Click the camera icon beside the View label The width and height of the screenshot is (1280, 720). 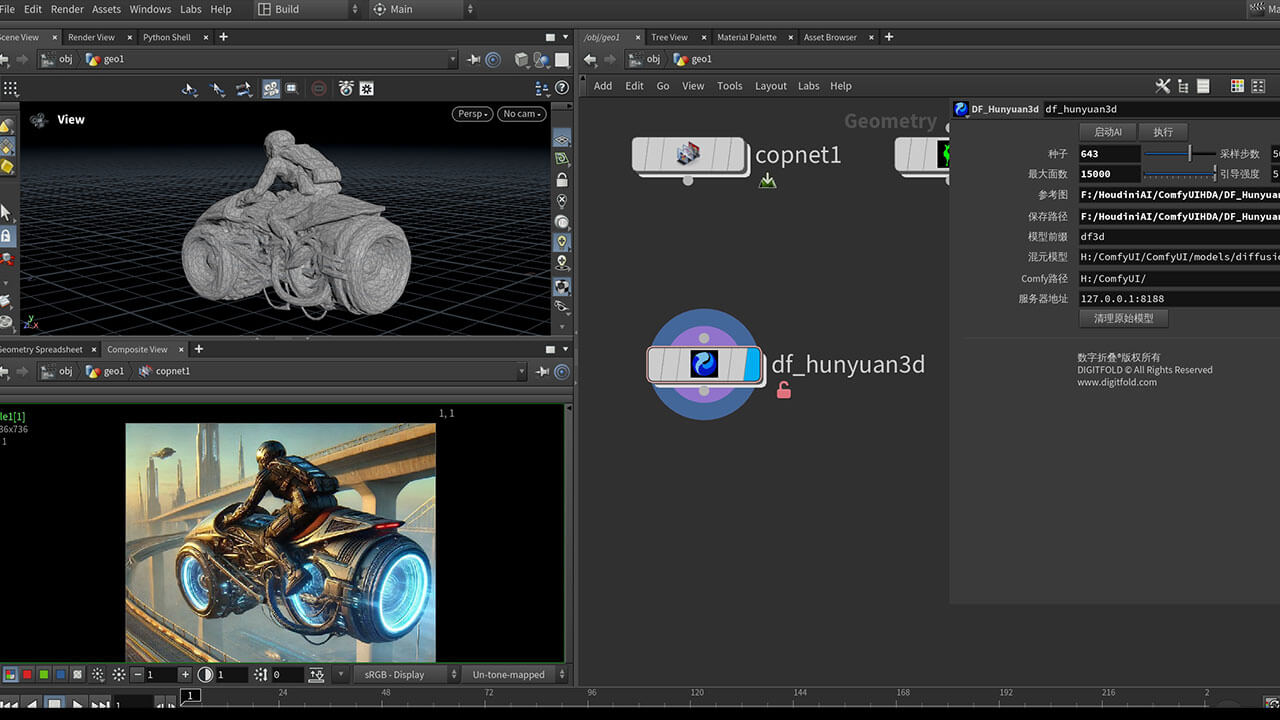pos(39,120)
